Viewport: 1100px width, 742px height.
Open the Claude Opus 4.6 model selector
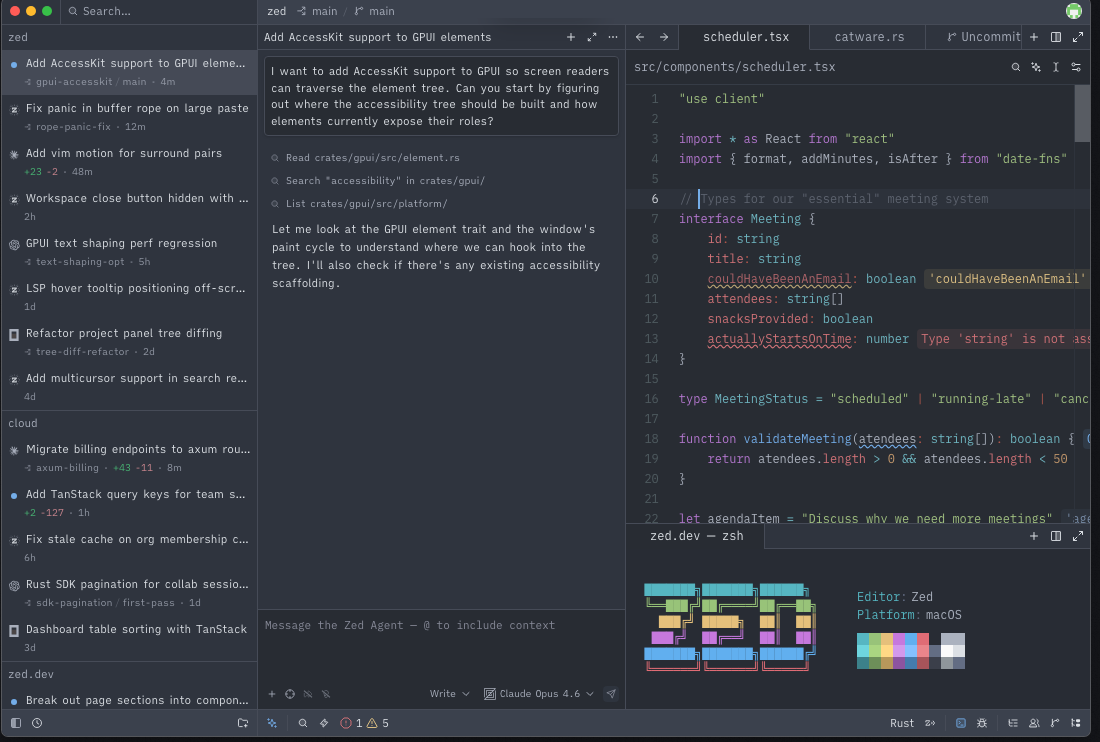click(539, 694)
